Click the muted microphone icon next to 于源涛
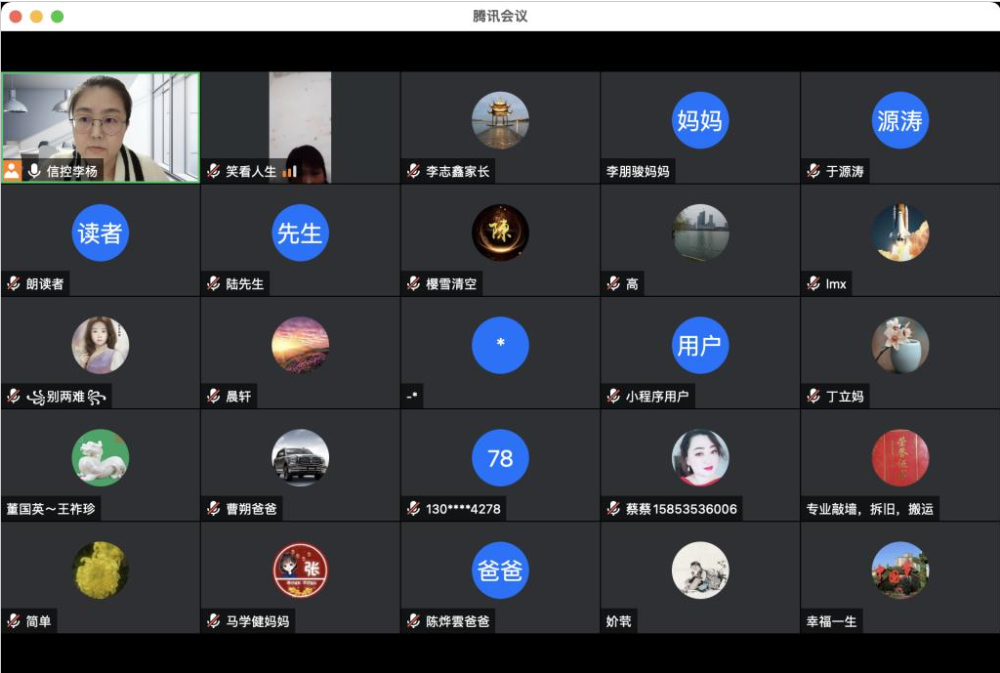 813,171
